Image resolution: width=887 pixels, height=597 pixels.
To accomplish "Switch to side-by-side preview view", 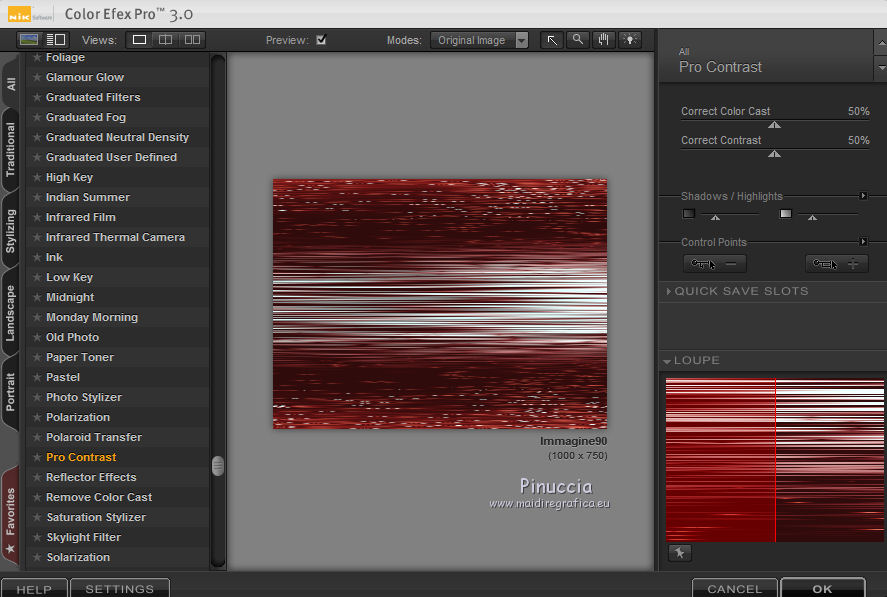I will [x=192, y=40].
